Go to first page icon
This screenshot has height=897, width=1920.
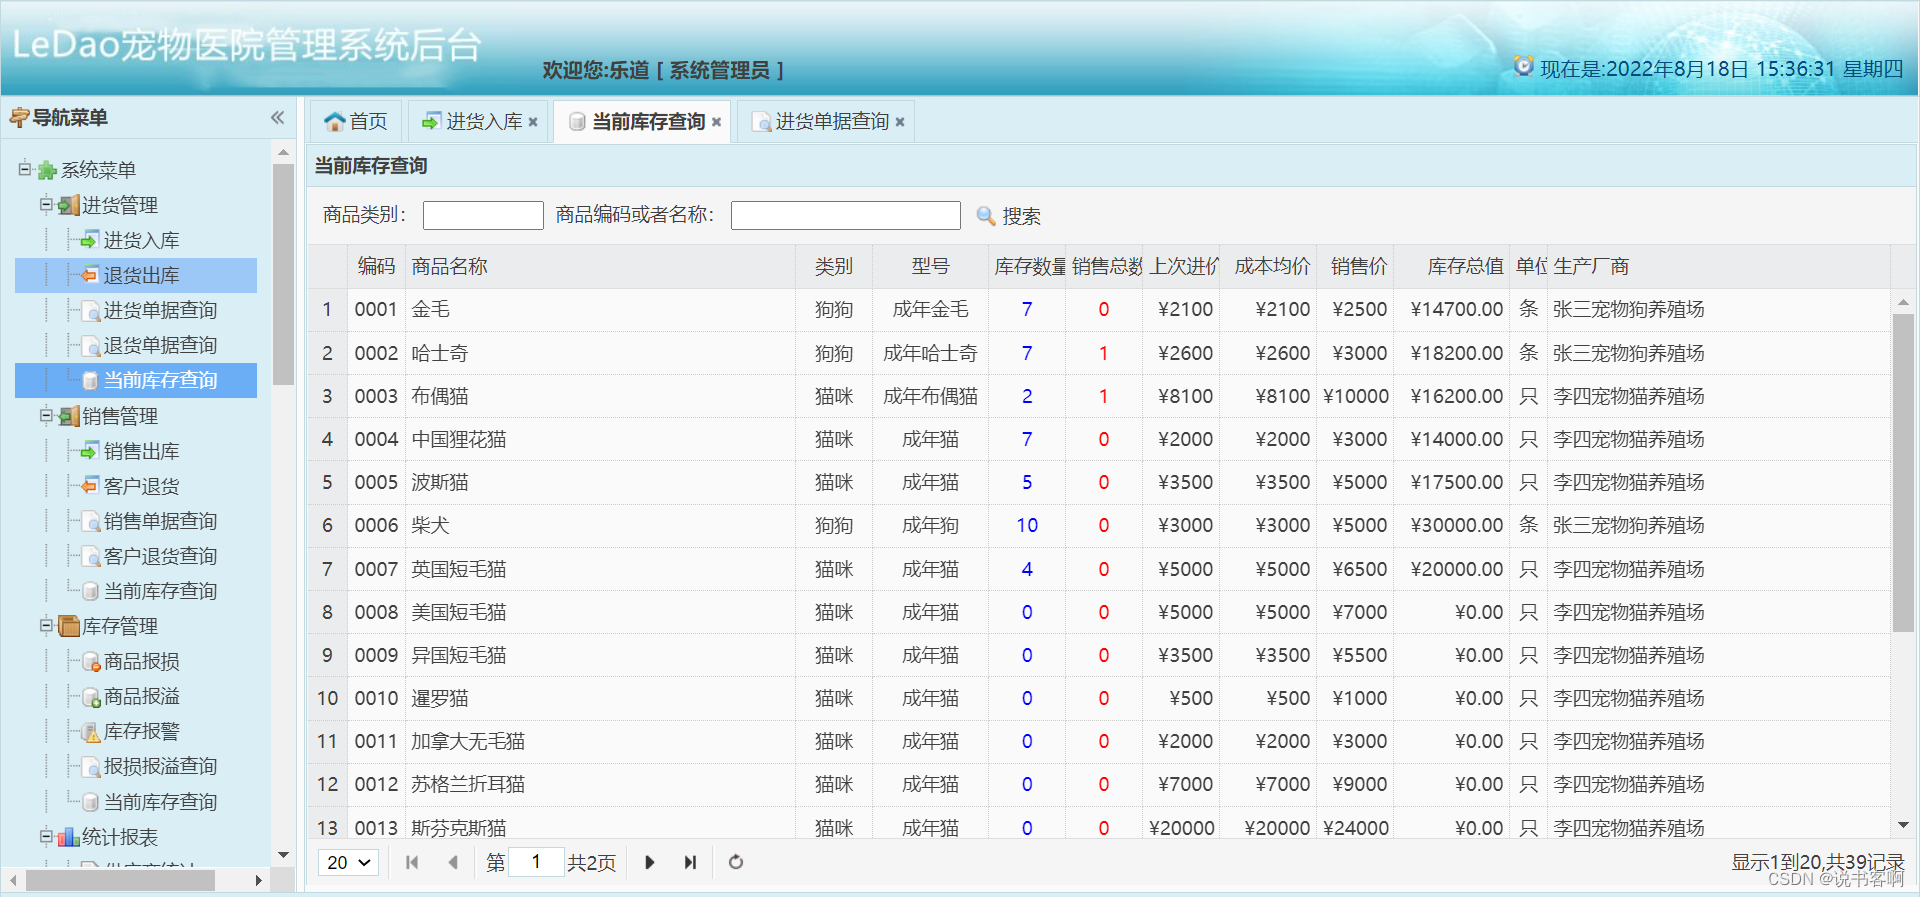[412, 862]
